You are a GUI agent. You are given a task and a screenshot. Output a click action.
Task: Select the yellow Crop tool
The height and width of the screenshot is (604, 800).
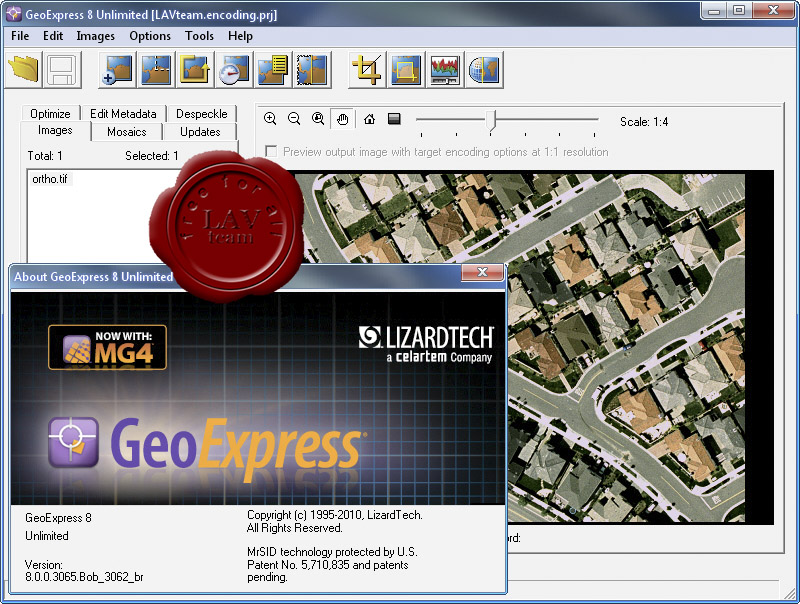click(x=367, y=70)
